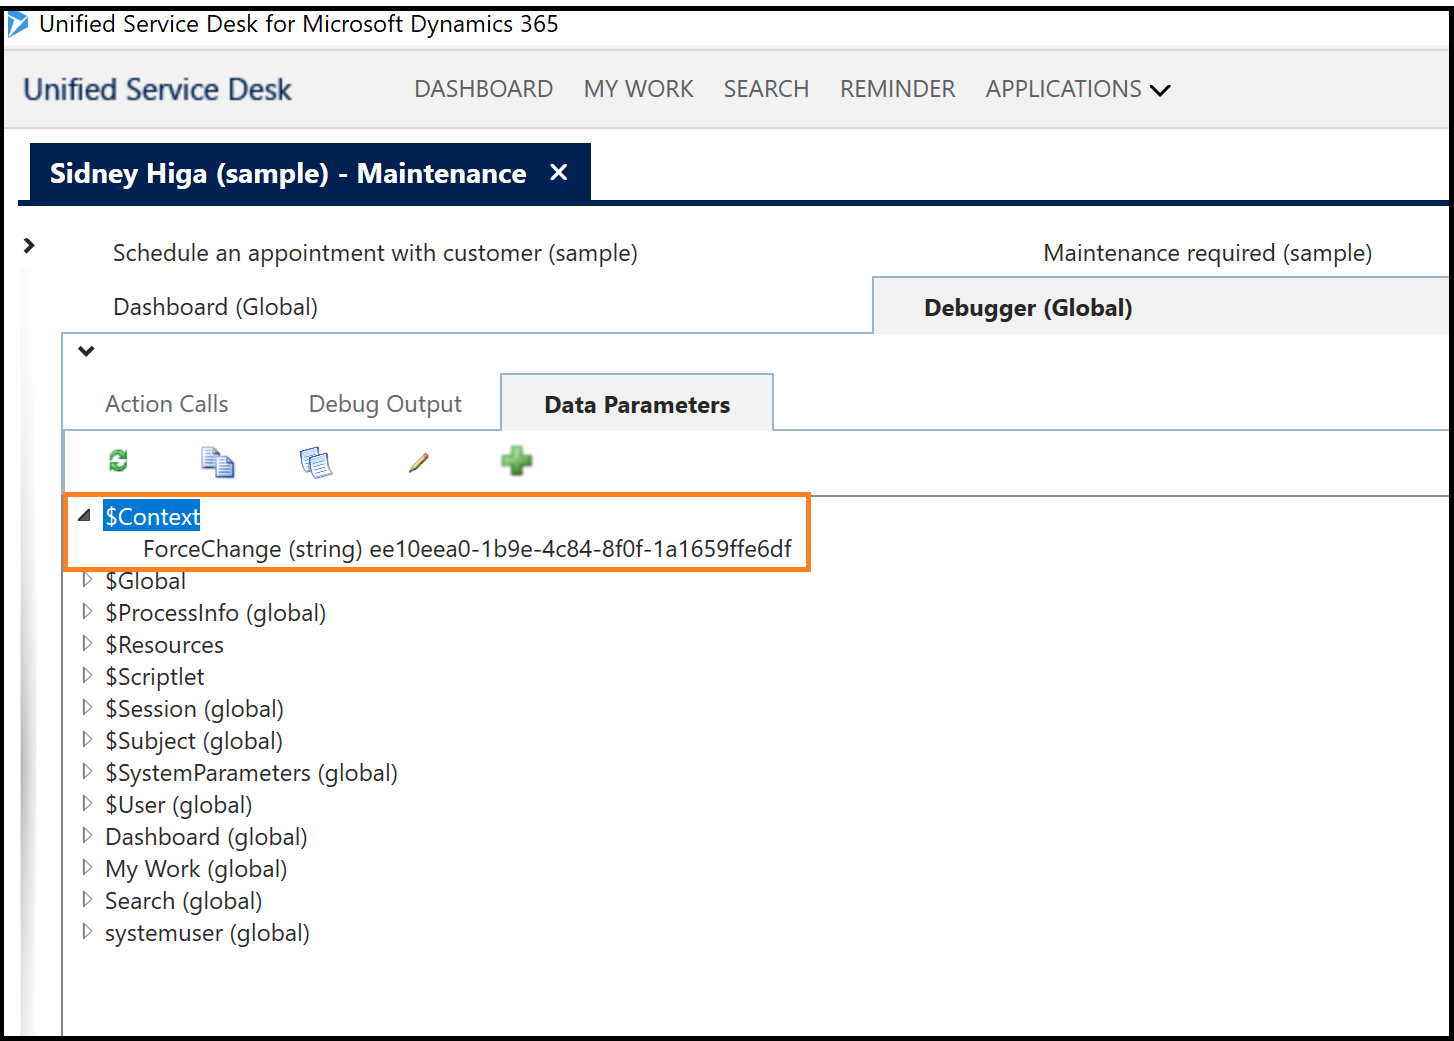1454x1041 pixels.
Task: Click the copy icon in Data Parameters toolbar
Action: (217, 462)
